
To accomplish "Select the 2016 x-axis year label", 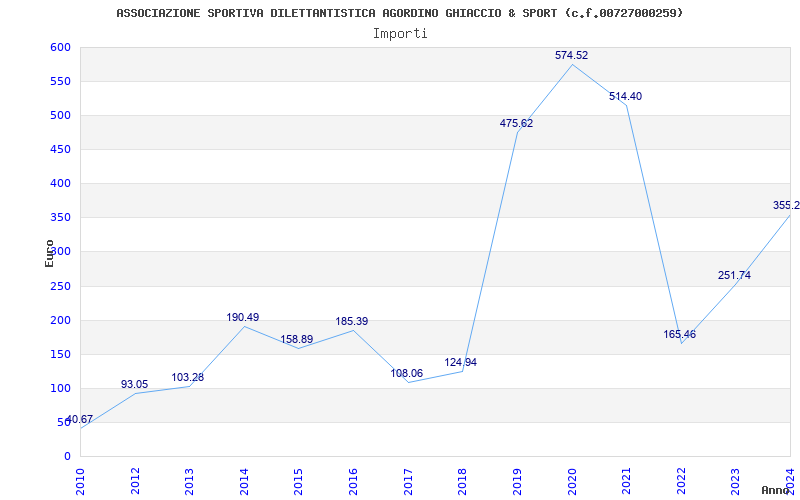I will point(353,481).
